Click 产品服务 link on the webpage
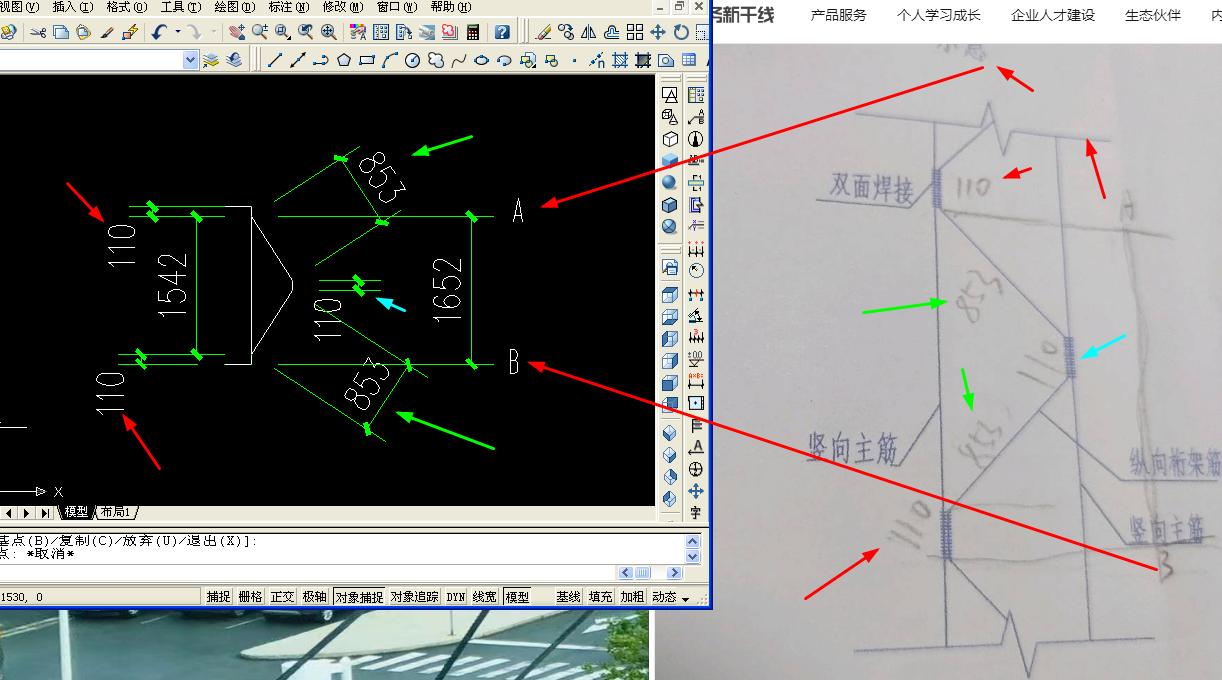This screenshot has width=1222, height=680. (838, 15)
